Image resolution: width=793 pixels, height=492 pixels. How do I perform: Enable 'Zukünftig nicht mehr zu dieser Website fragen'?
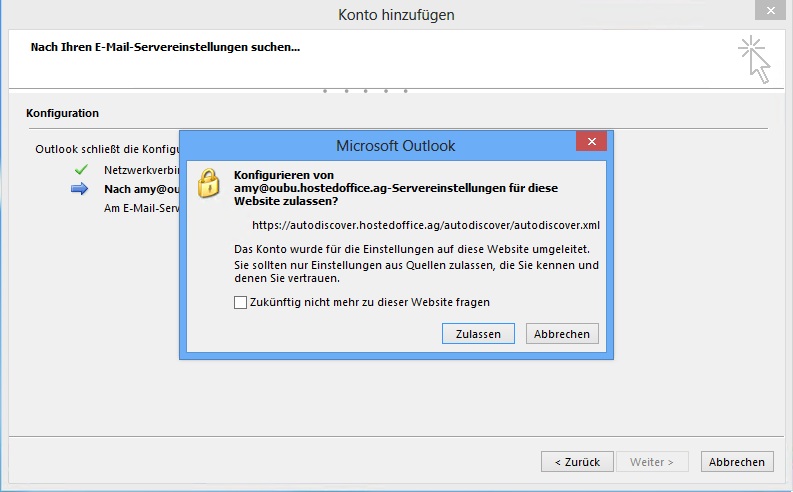pyautogui.click(x=240, y=302)
